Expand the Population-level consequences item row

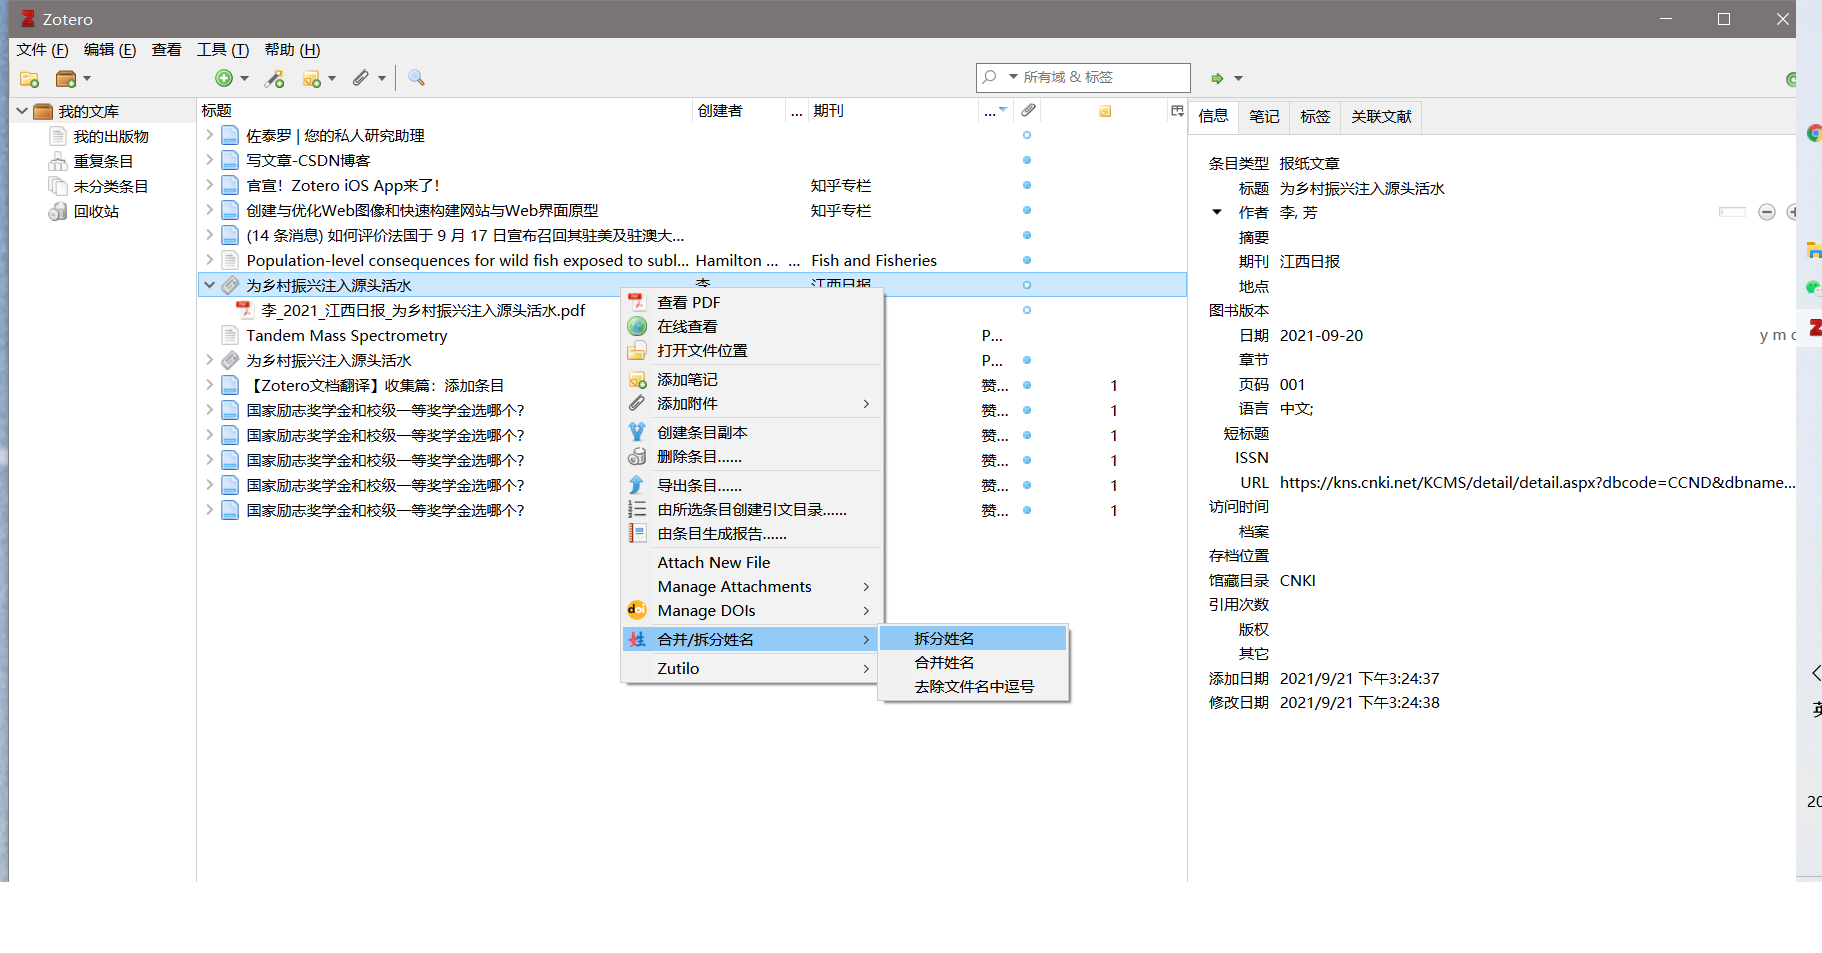click(209, 260)
